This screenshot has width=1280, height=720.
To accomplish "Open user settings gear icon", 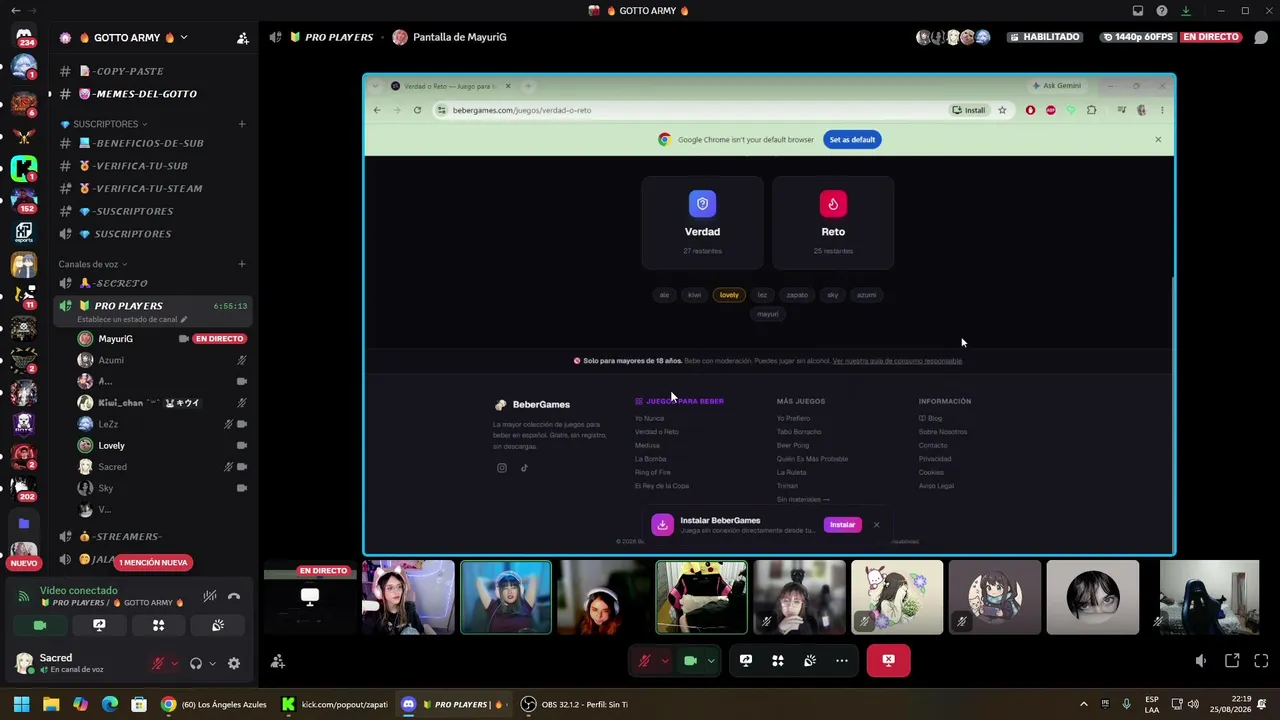I will click(234, 663).
